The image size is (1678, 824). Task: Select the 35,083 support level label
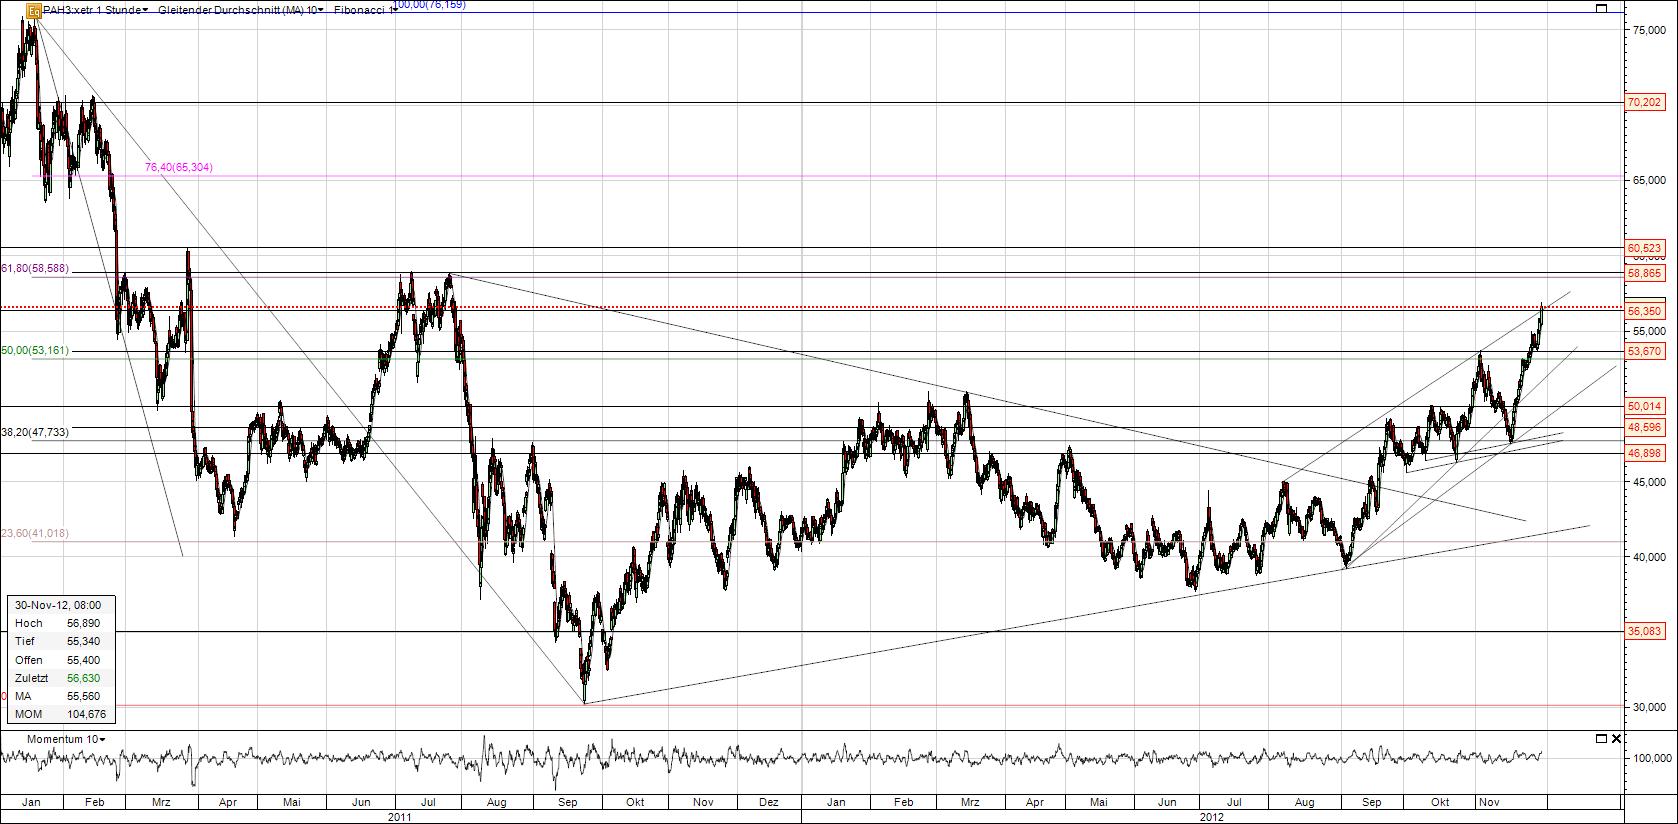click(x=1645, y=631)
